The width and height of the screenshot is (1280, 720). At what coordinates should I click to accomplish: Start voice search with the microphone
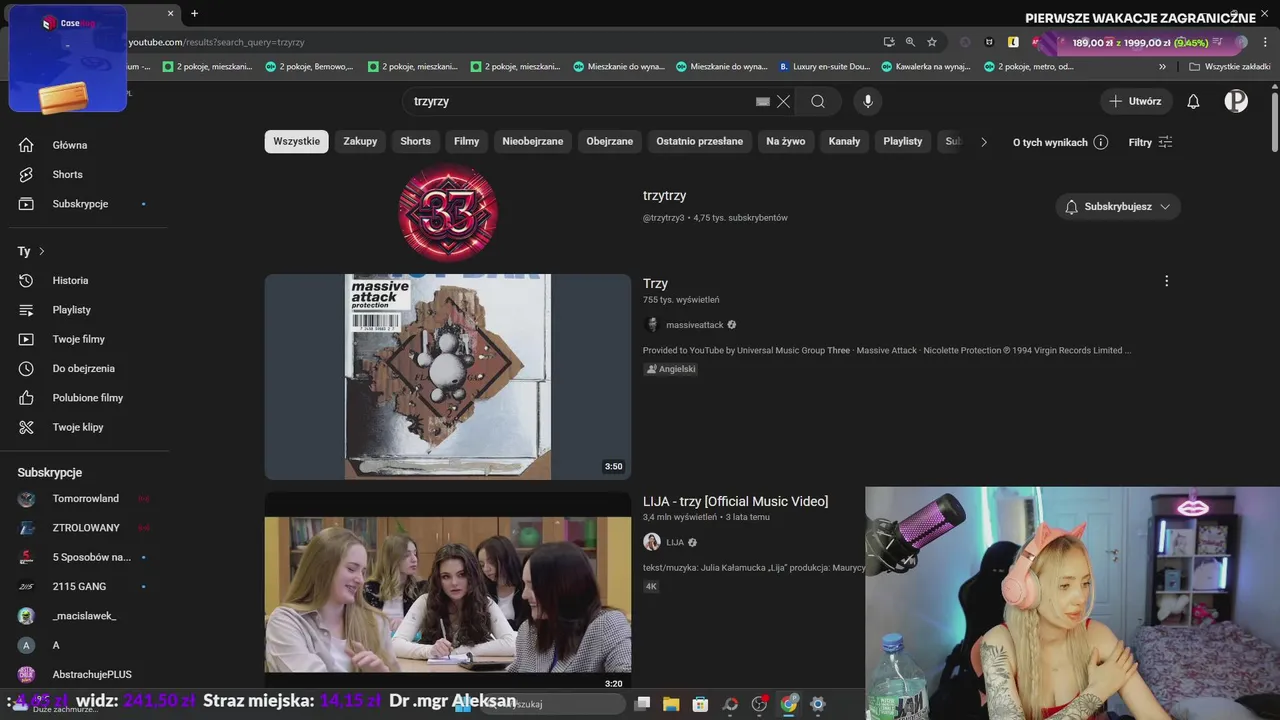(868, 101)
